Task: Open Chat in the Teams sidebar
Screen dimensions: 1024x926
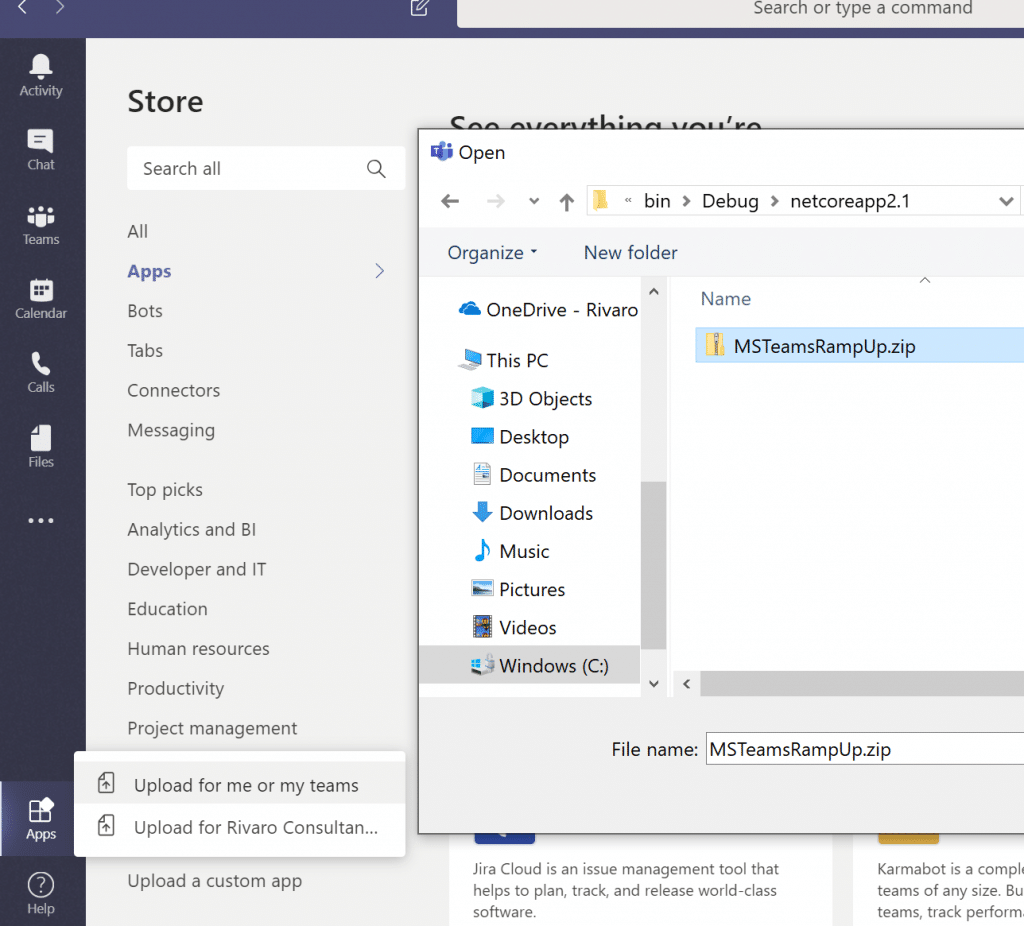Action: click(40, 150)
